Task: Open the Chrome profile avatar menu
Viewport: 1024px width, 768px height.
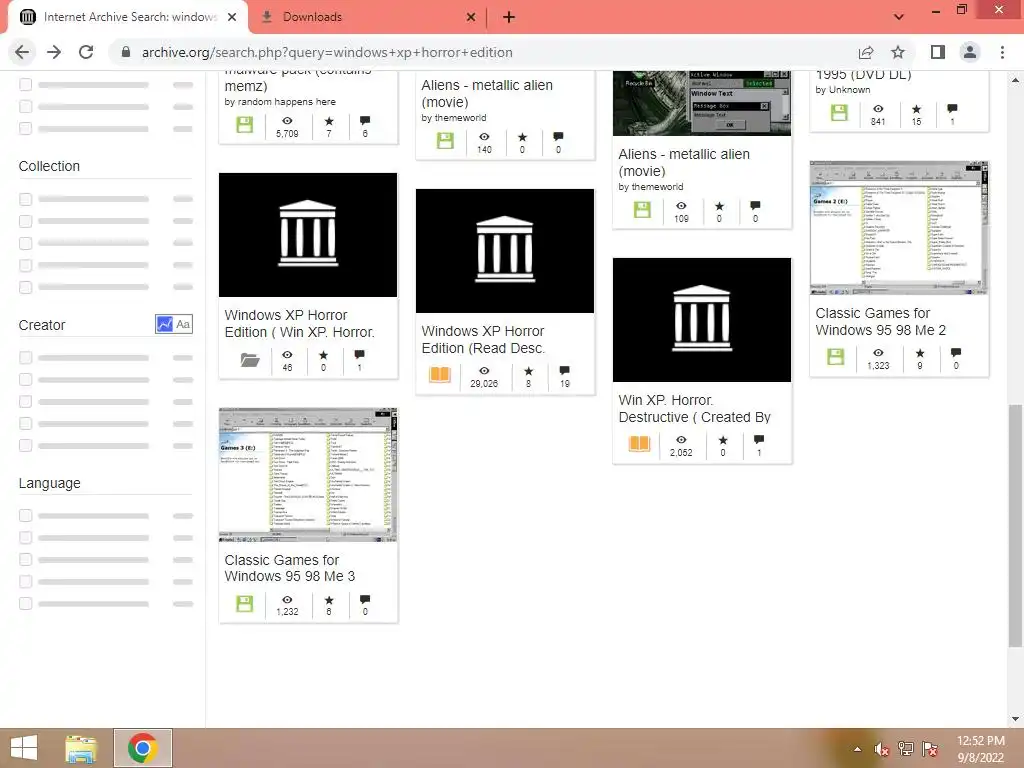Action: pyautogui.click(x=970, y=52)
